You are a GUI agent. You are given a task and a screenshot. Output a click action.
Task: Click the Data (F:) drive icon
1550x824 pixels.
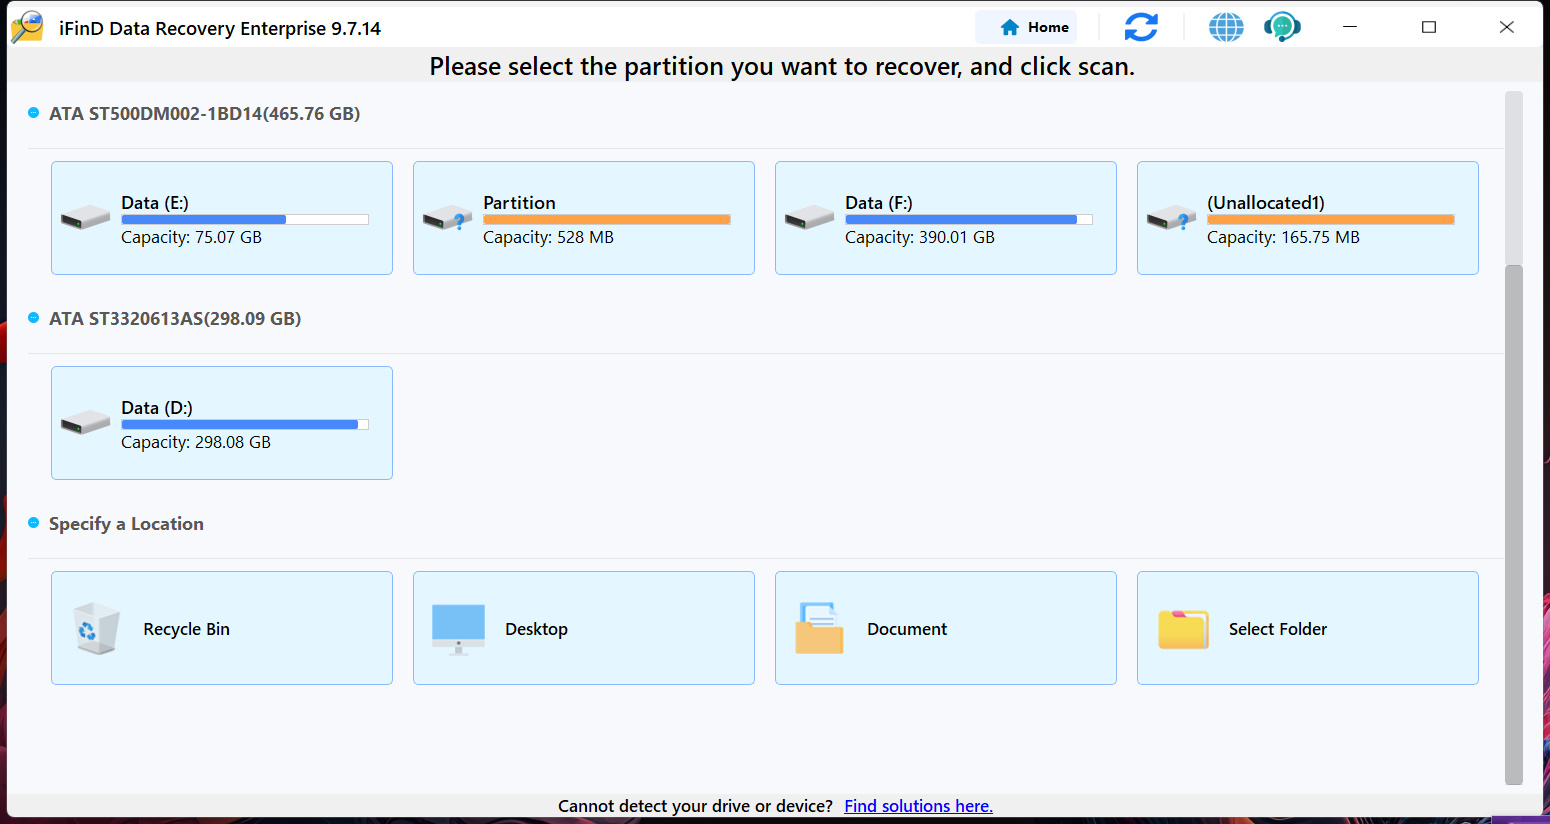pos(809,217)
